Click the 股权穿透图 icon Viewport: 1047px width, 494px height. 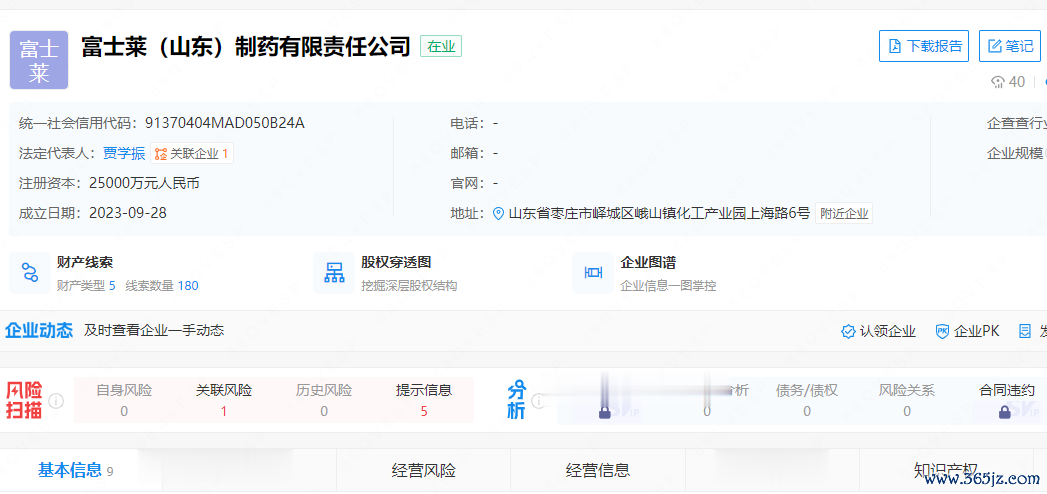334,272
